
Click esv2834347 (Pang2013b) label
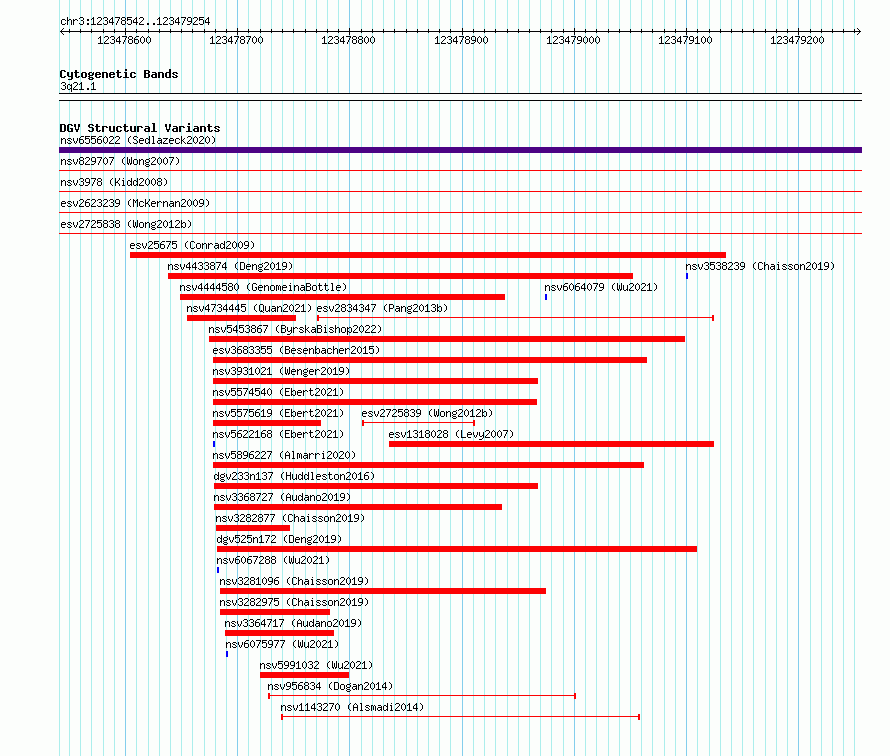pyautogui.click(x=382, y=308)
